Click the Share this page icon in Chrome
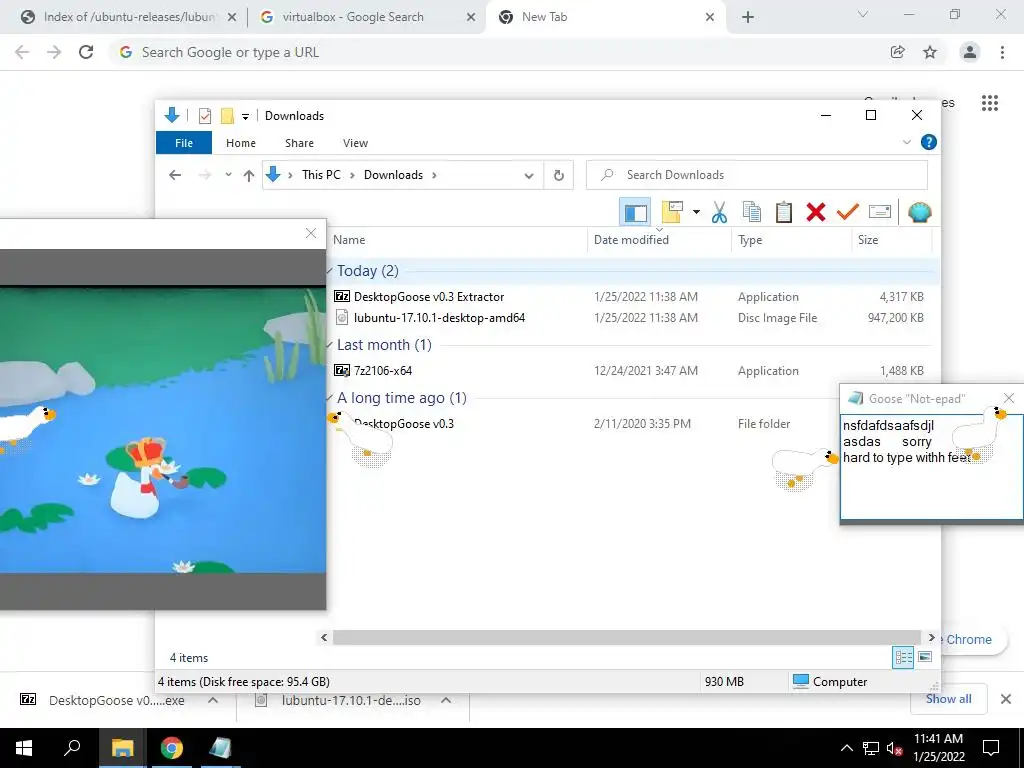The height and width of the screenshot is (768, 1024). click(x=897, y=52)
